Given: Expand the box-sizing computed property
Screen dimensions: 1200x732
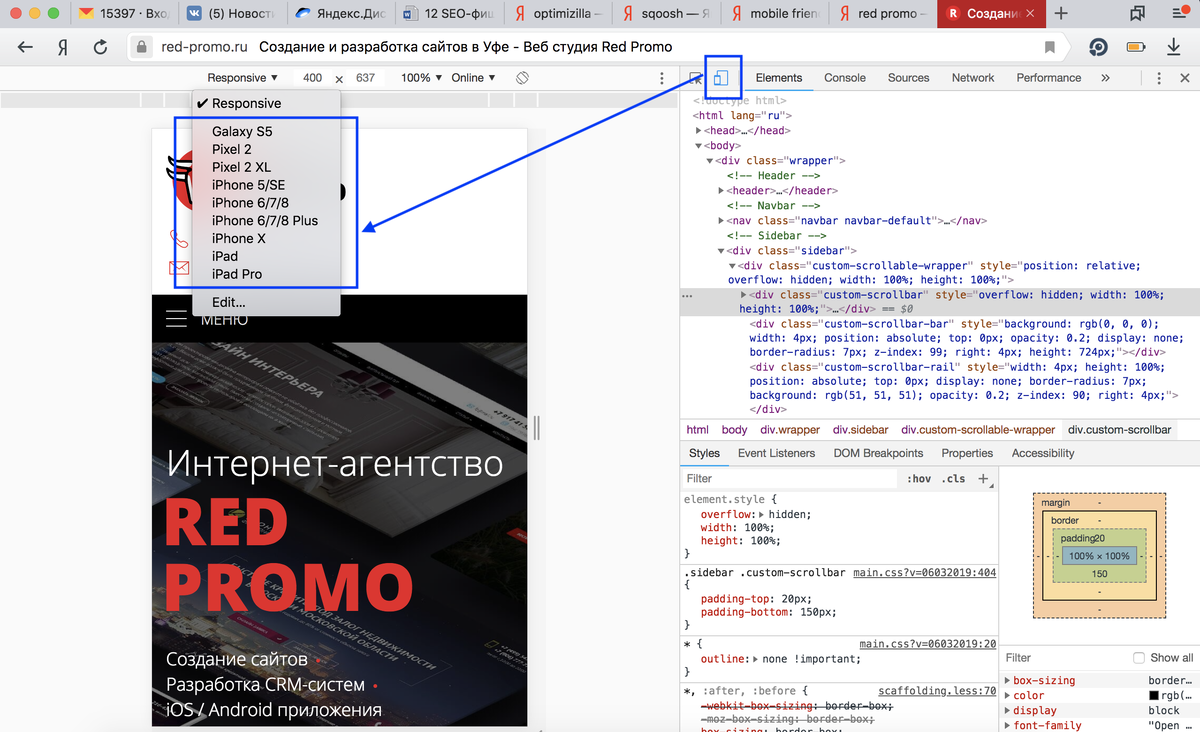Looking at the screenshot, I should pyautogui.click(x=1008, y=681).
